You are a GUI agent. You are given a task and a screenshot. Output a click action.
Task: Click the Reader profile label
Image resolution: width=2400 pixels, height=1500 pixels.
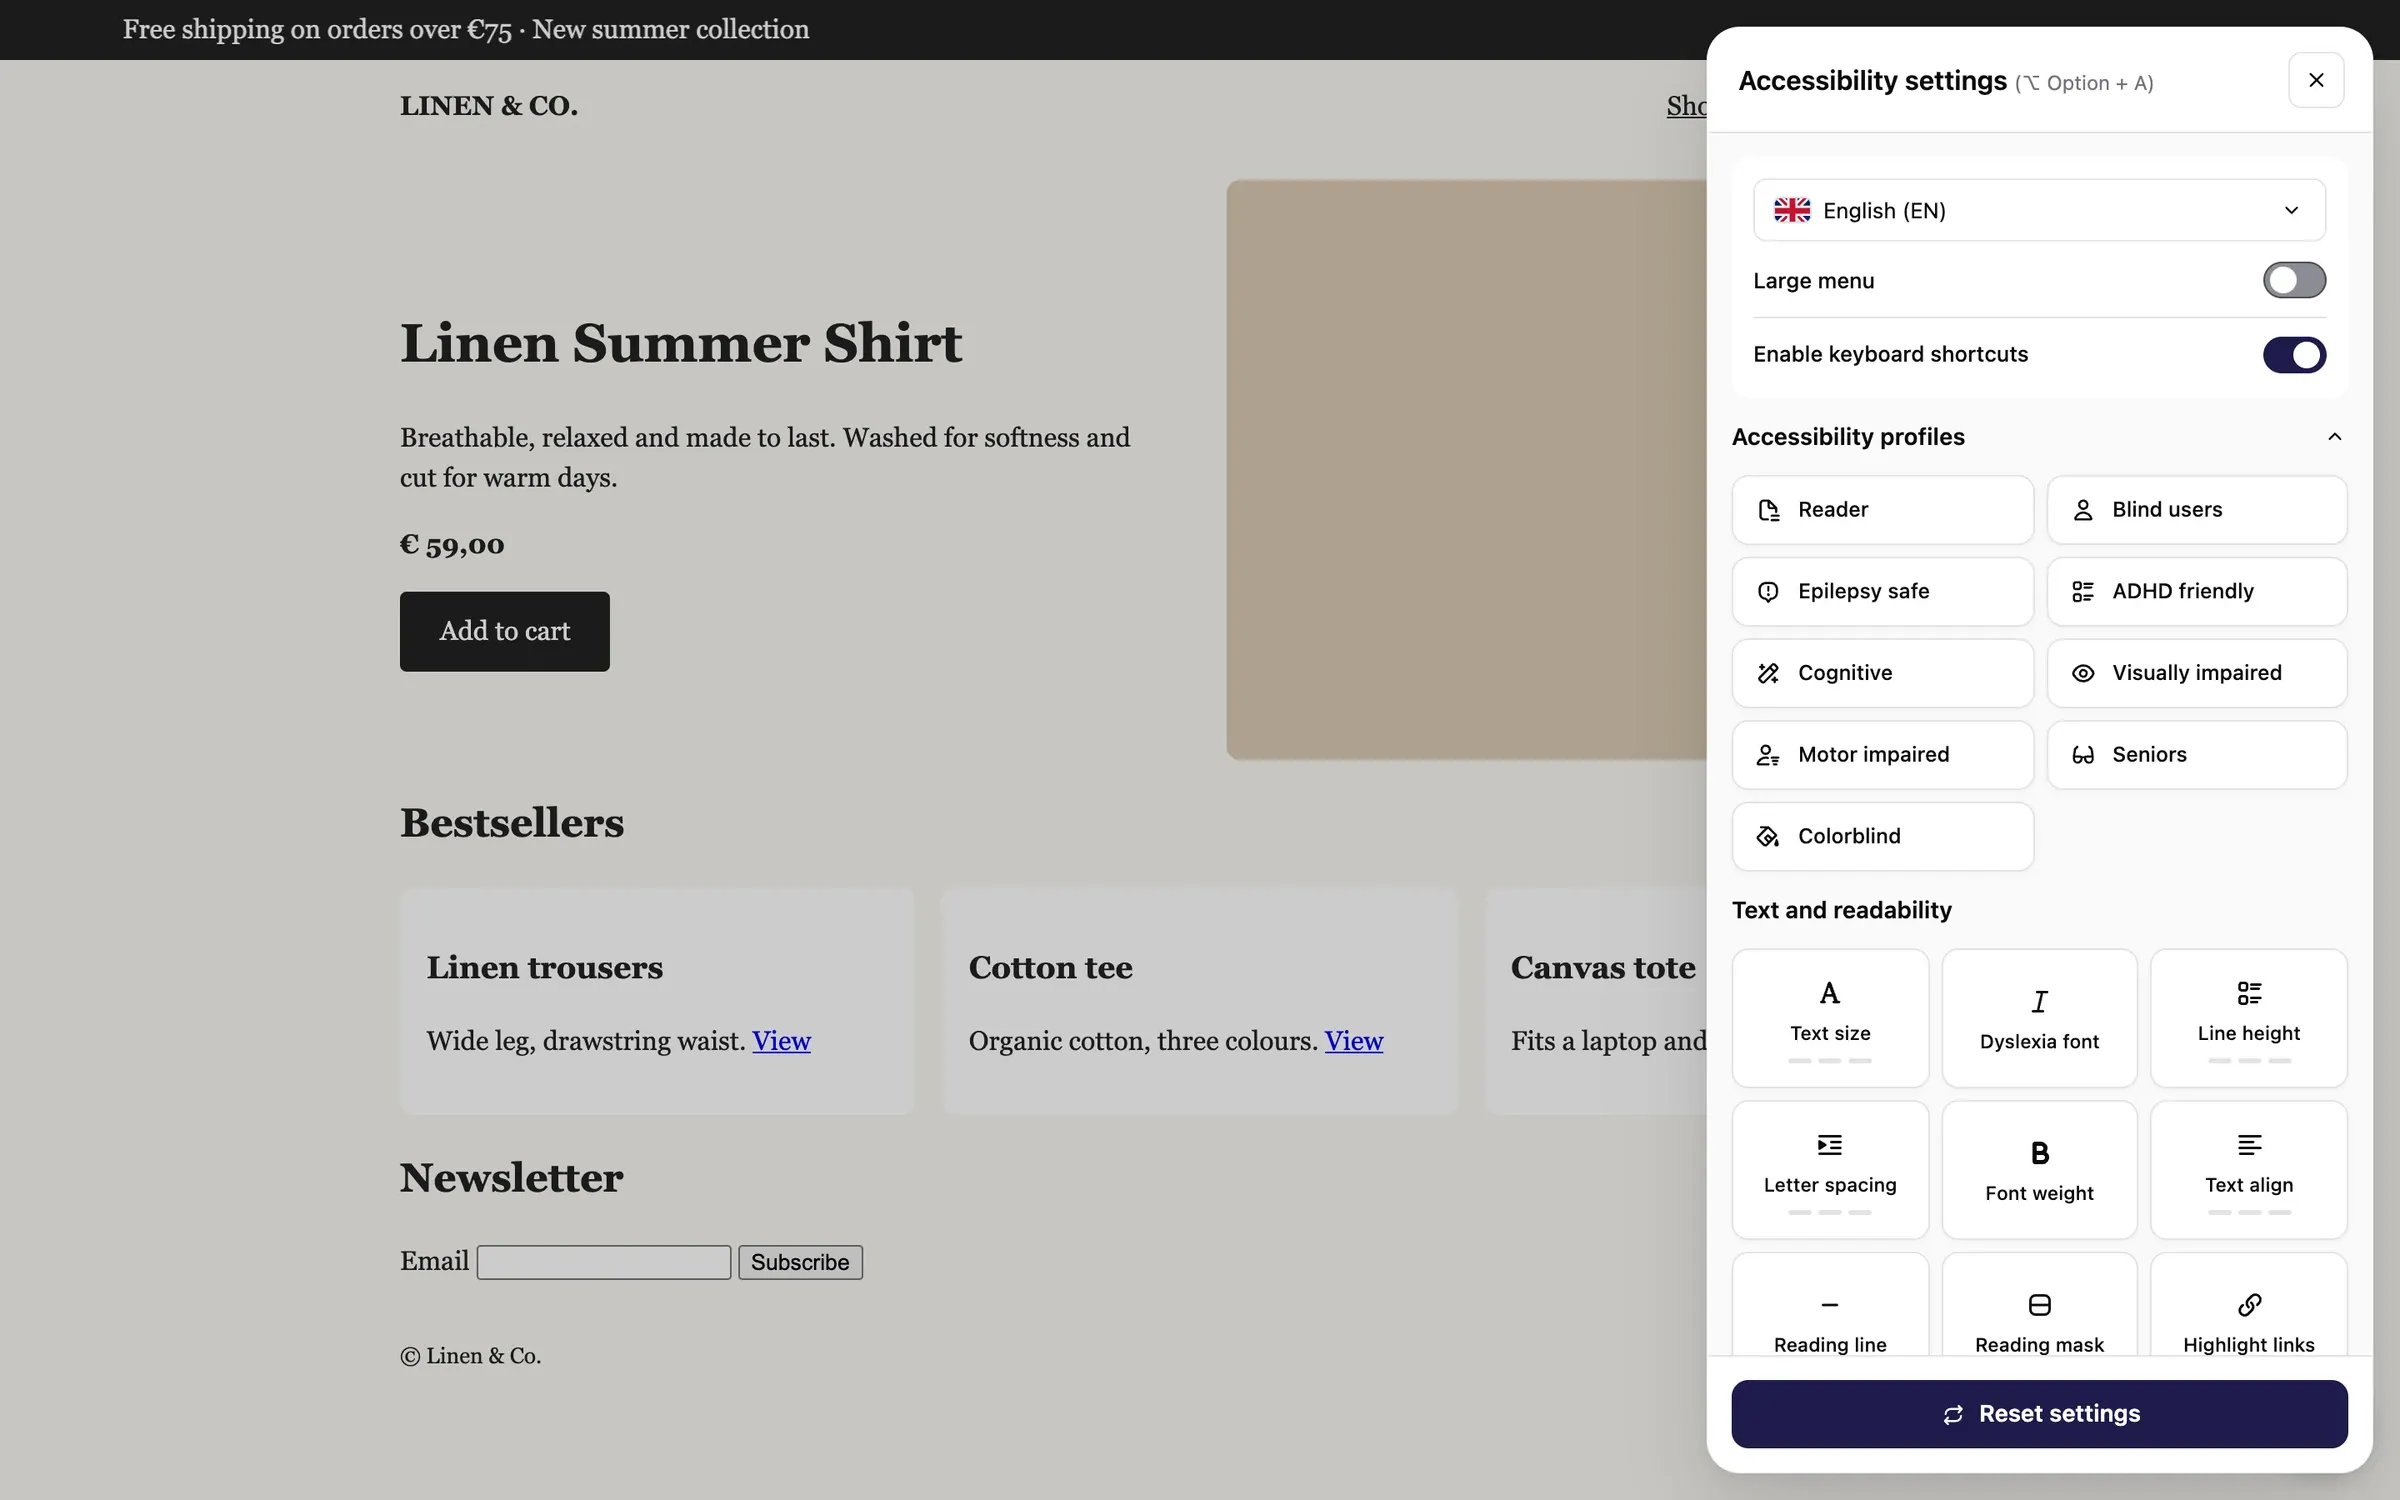(x=1833, y=510)
